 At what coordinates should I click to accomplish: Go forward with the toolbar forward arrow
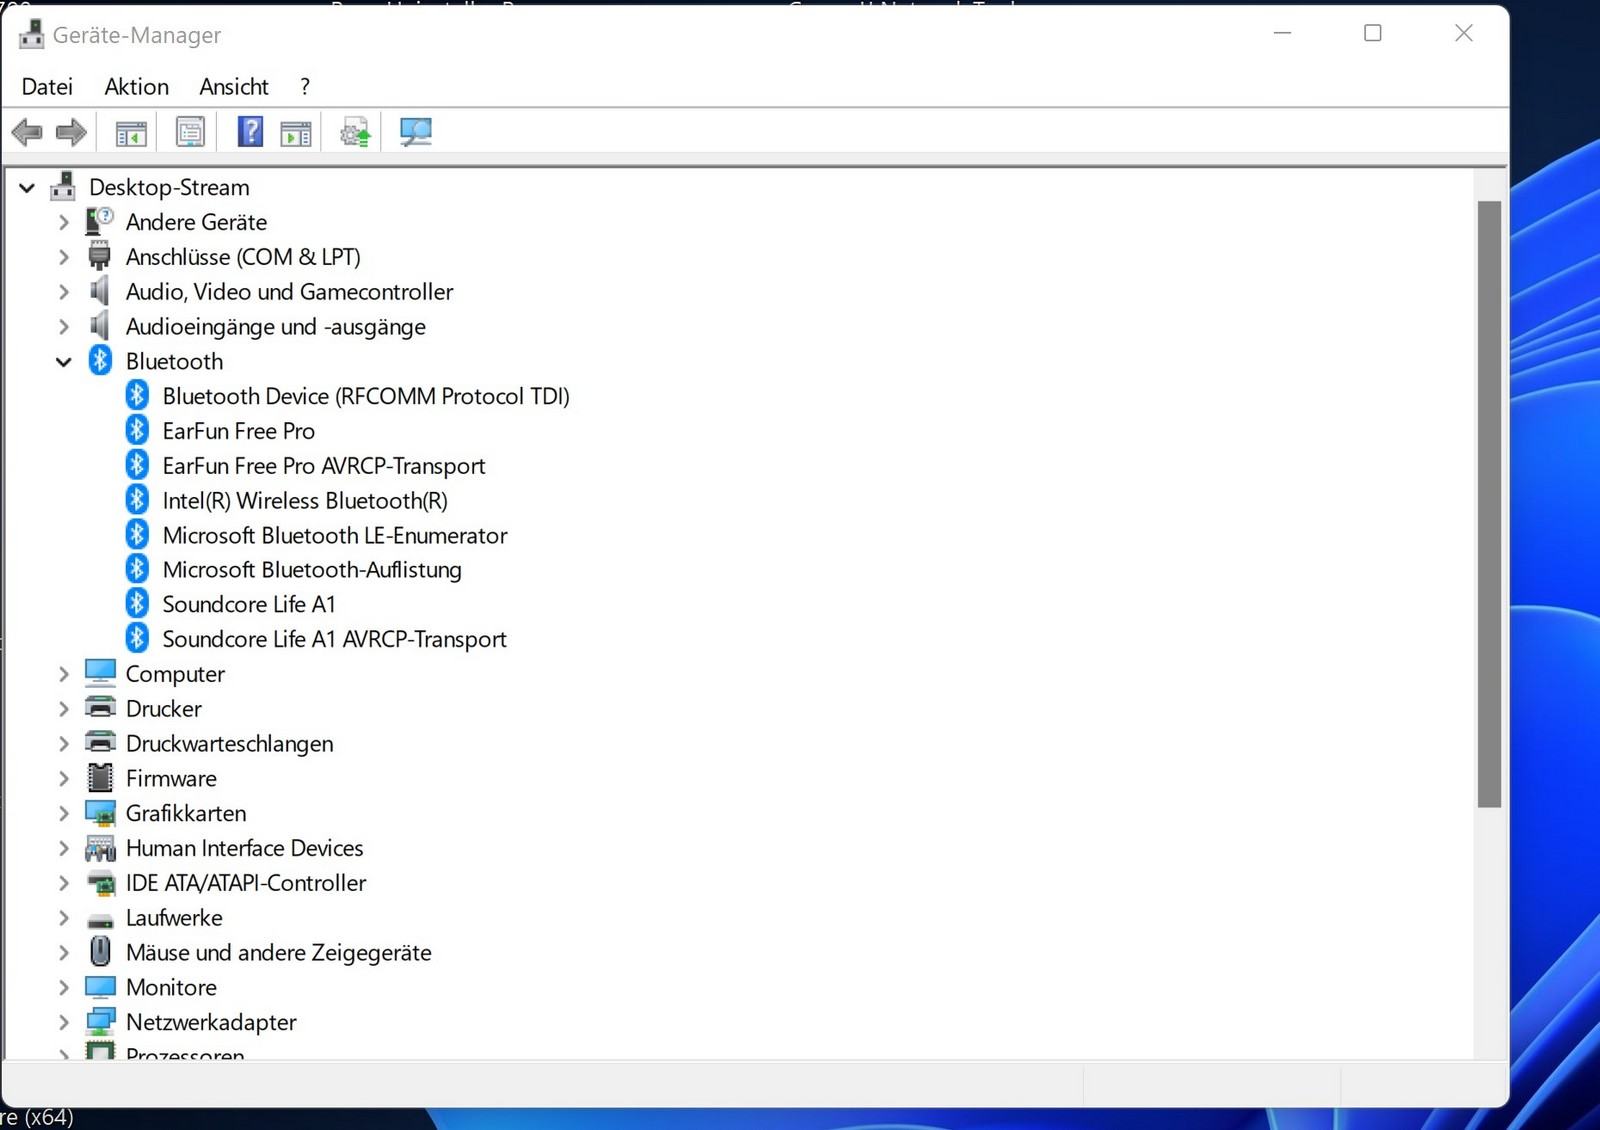(x=71, y=132)
